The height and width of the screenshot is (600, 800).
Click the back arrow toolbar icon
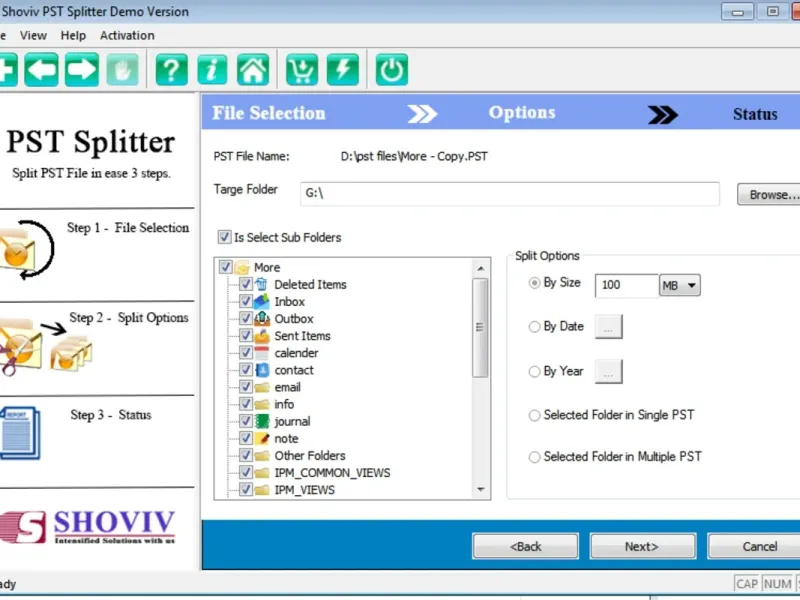[x=41, y=69]
